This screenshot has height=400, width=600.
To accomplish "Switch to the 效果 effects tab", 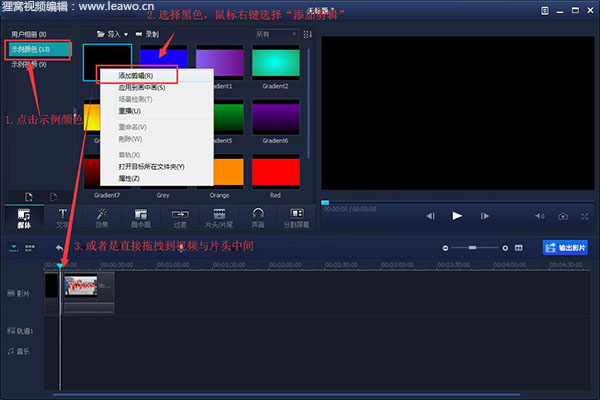I will coord(101,219).
